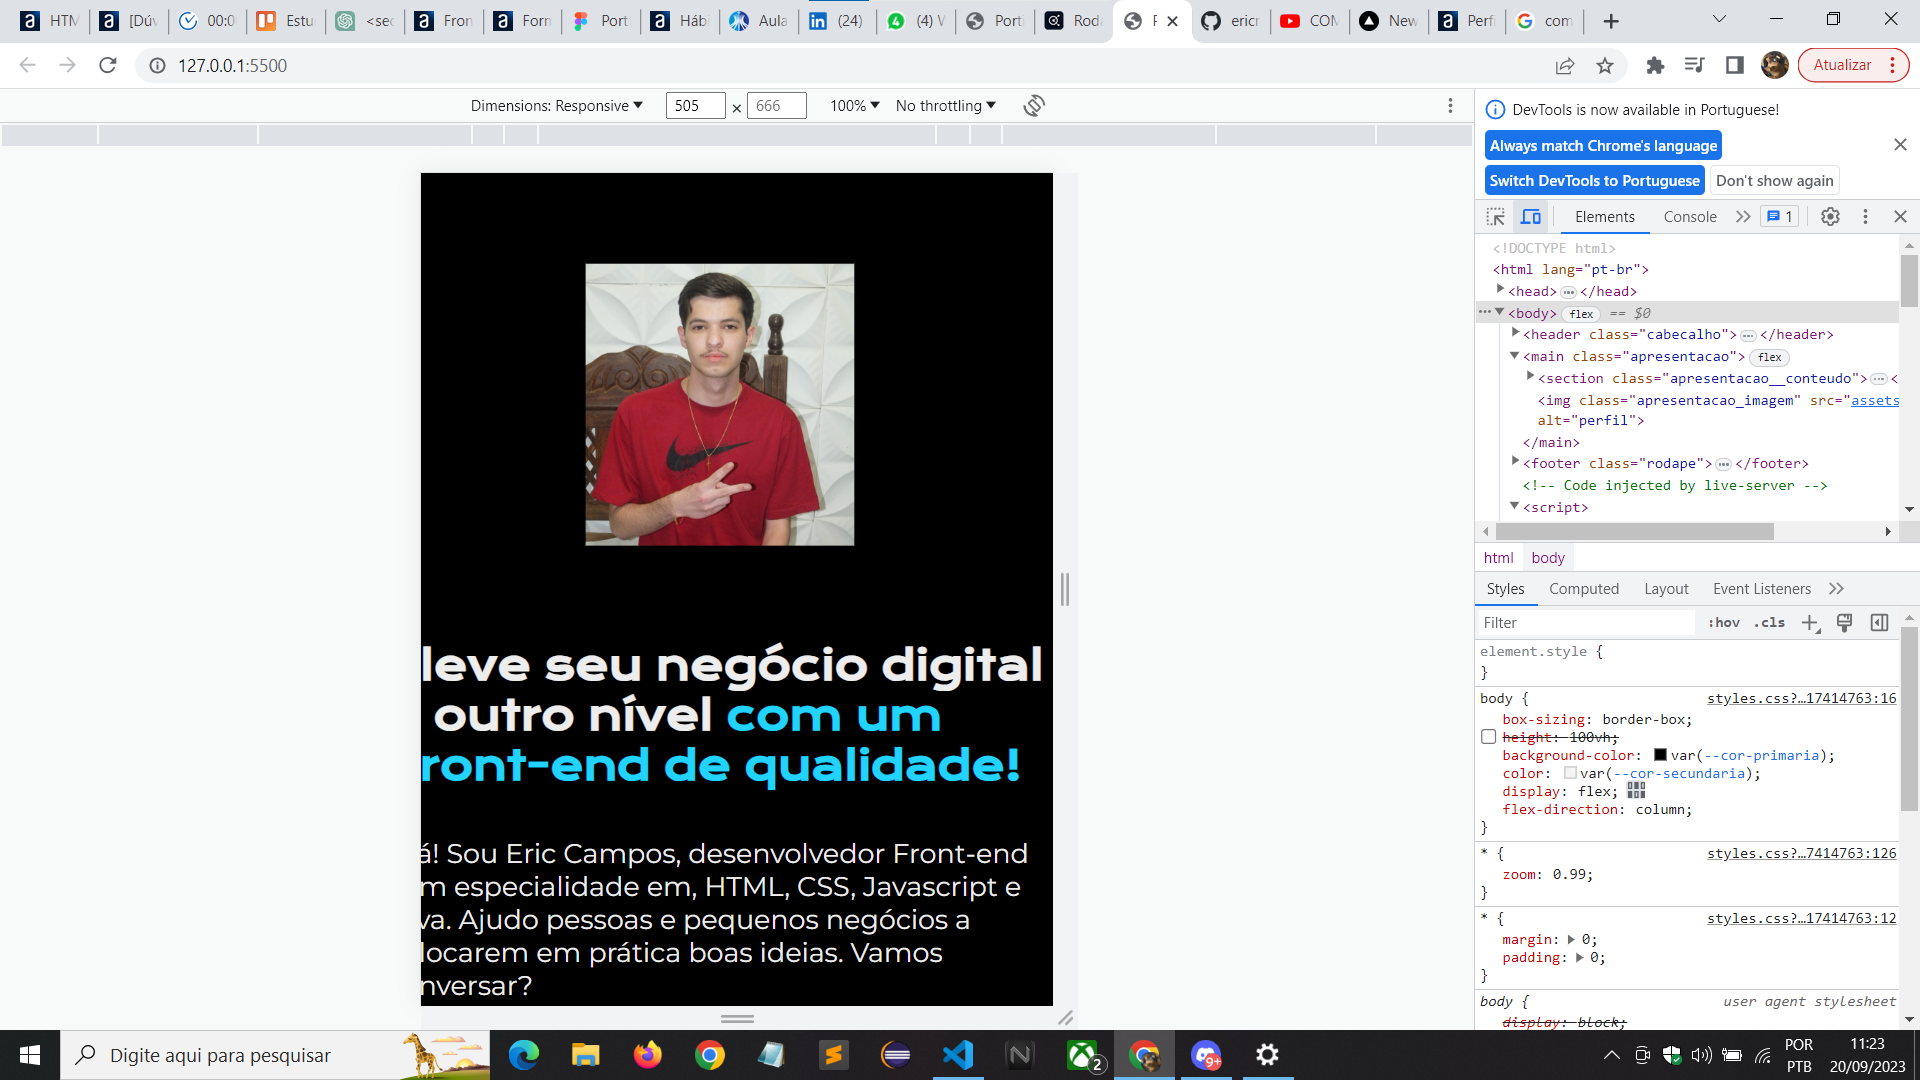Viewport: 1920px width, 1080px height.
Task: Uncheck the height 100vh property checkbox
Action: tap(1488, 737)
